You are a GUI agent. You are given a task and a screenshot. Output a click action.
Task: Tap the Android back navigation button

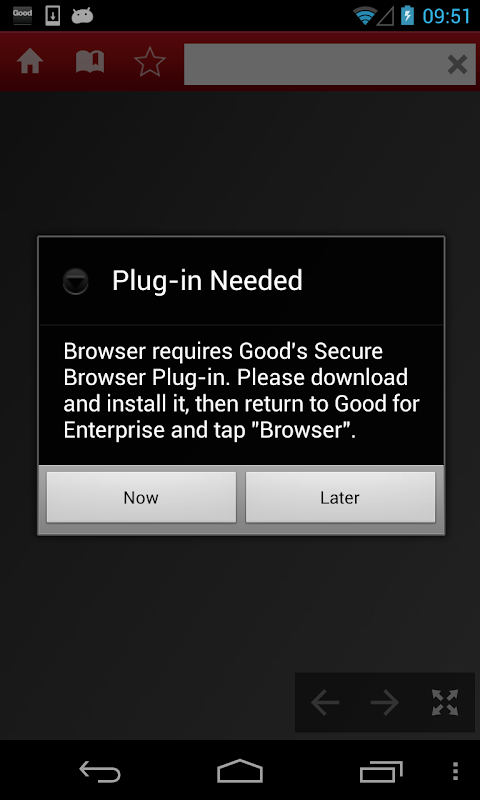[x=100, y=771]
